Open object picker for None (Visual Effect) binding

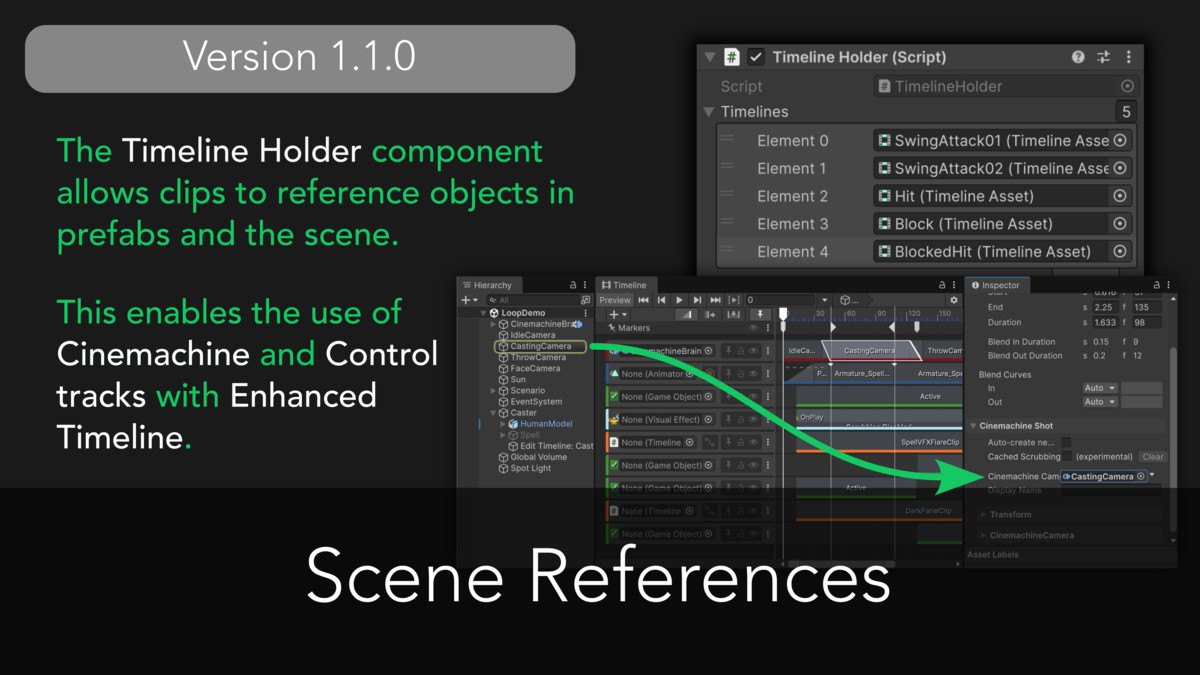pos(708,420)
